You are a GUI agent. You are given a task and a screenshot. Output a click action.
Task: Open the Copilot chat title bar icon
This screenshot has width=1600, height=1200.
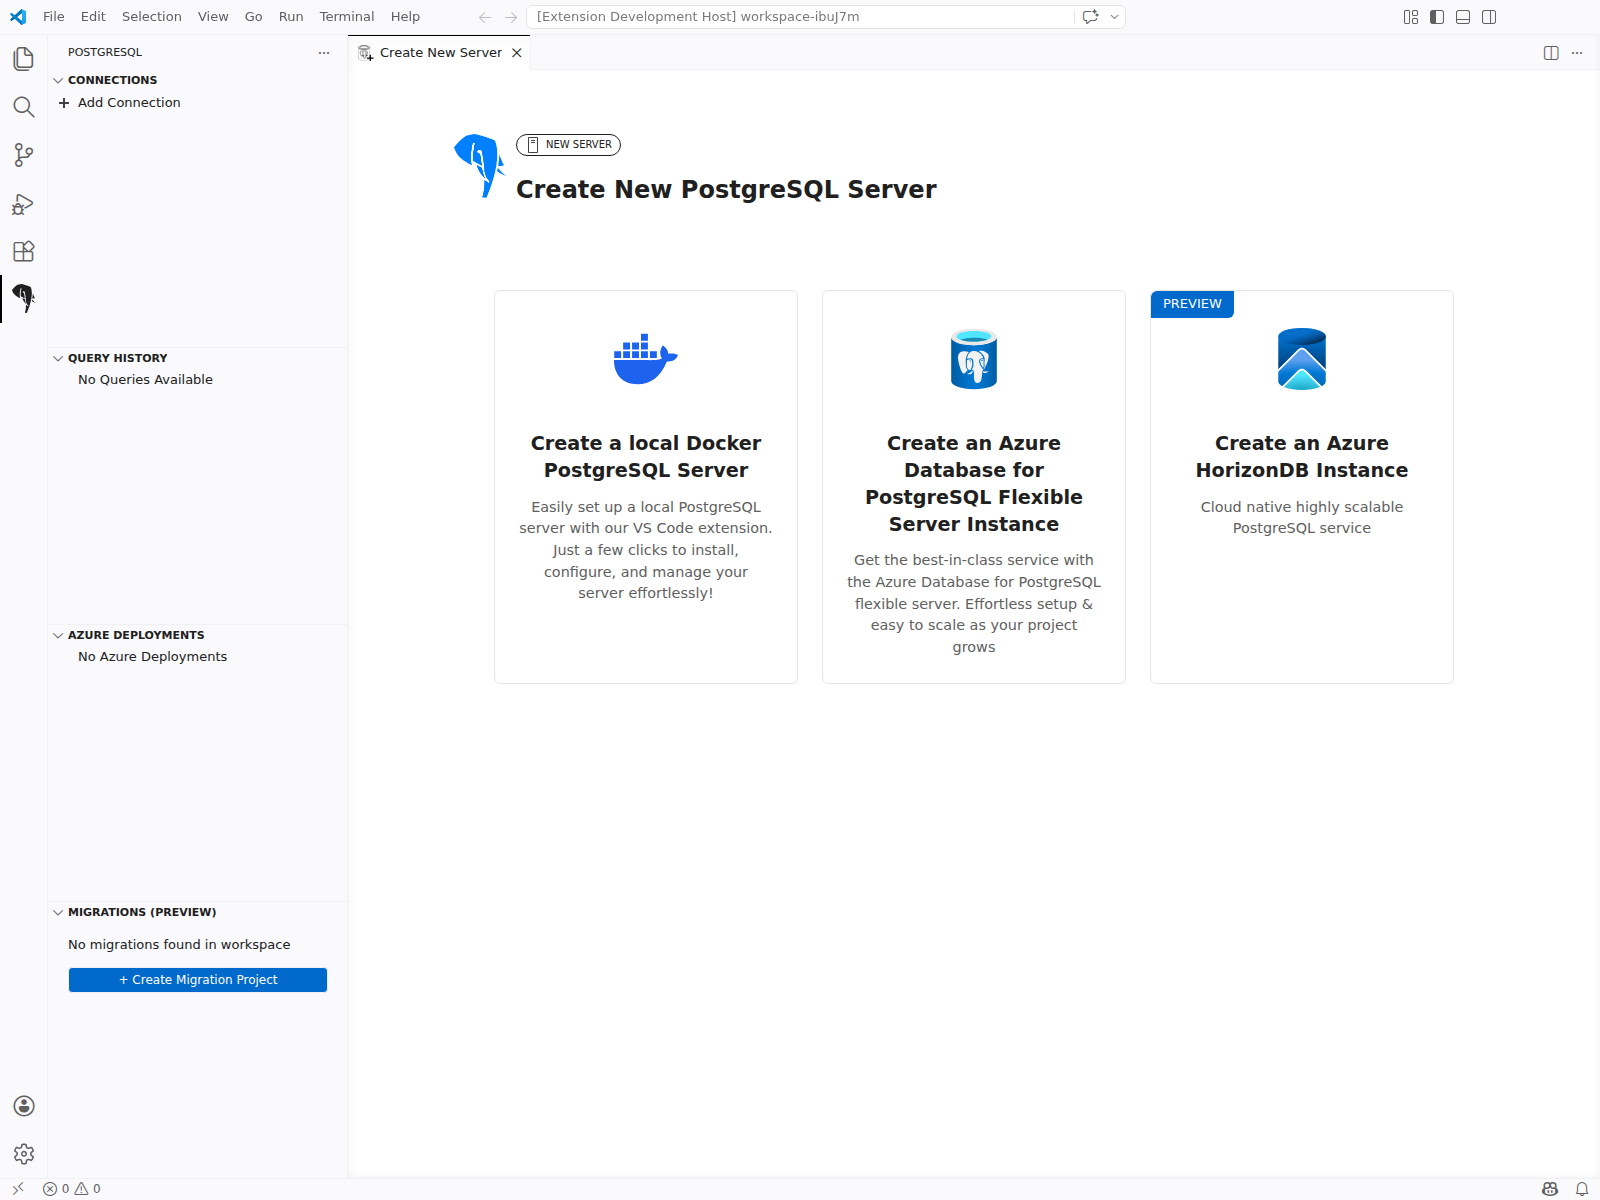click(1091, 17)
